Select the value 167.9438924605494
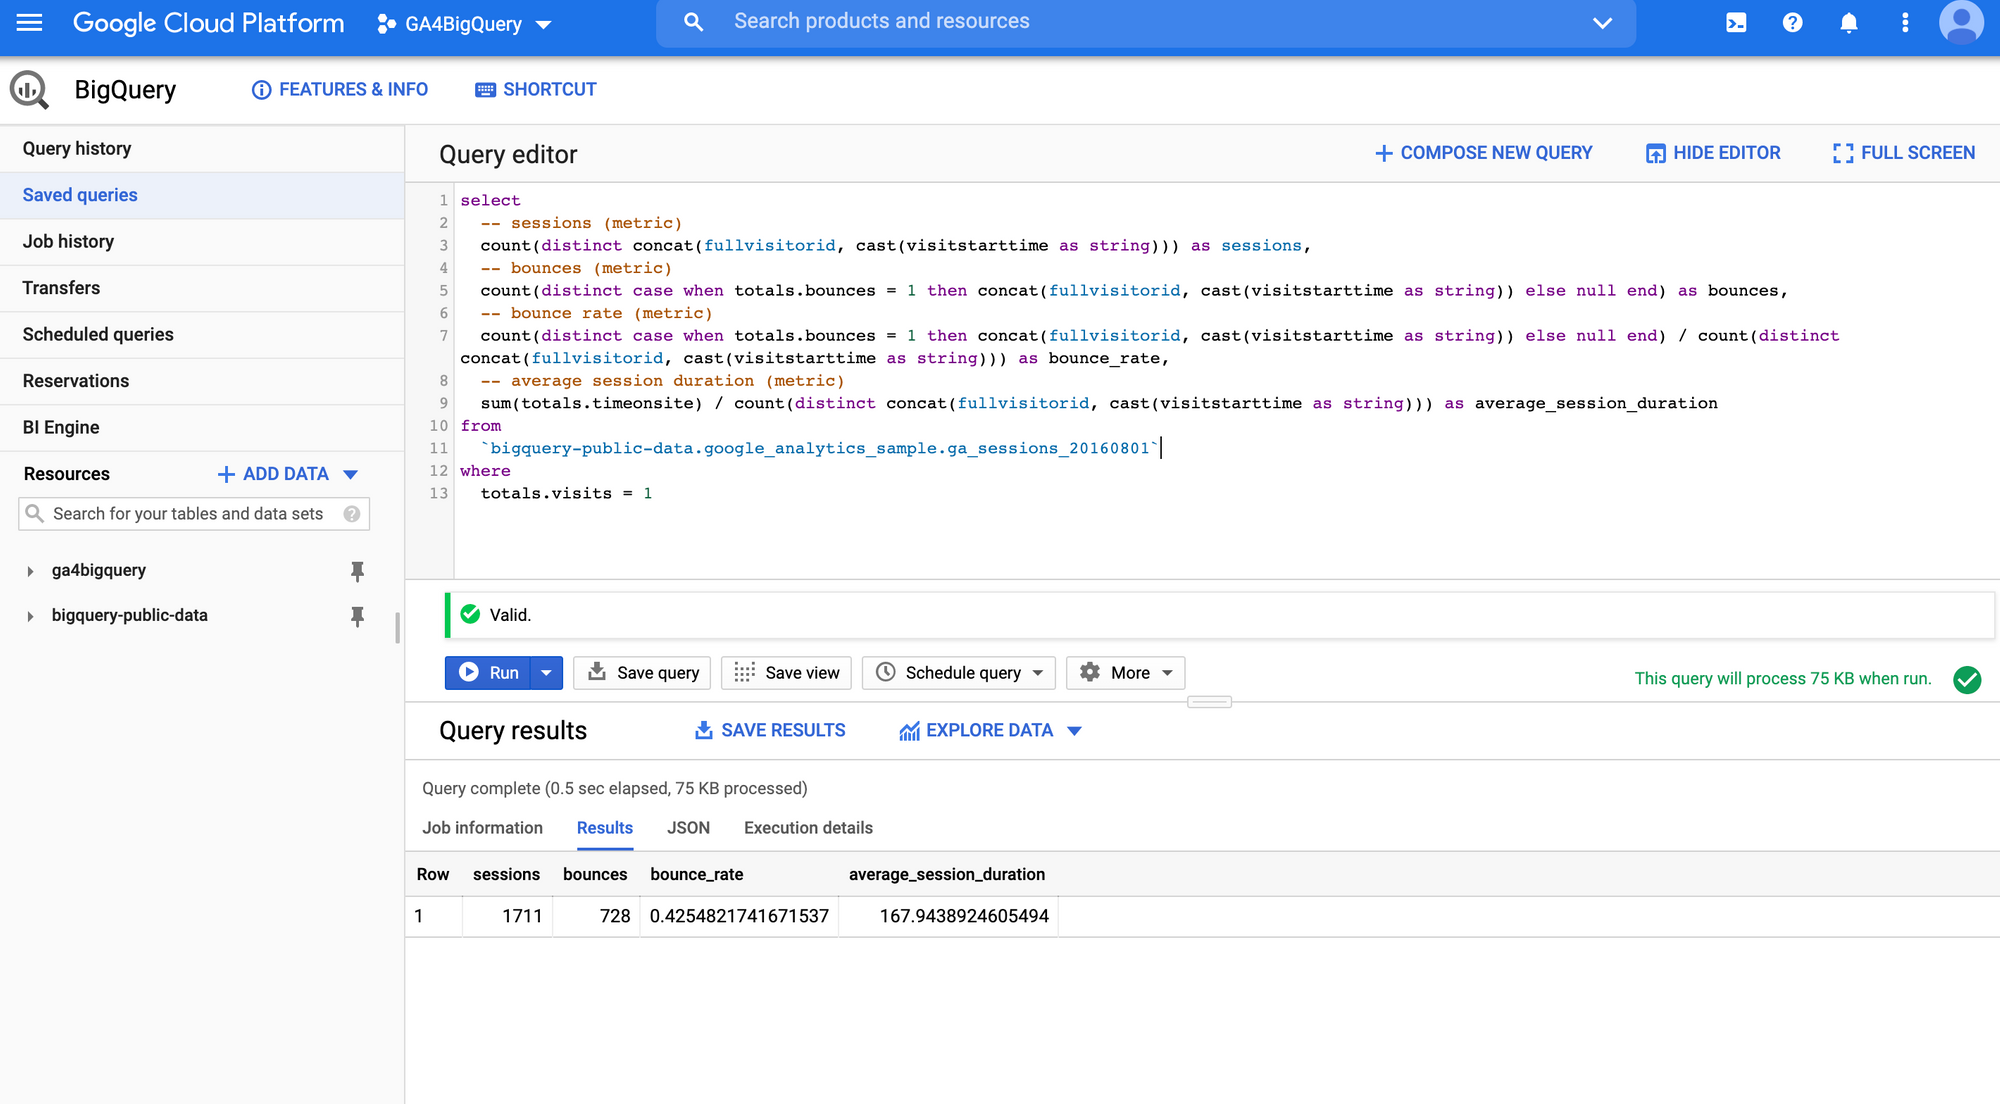 pyautogui.click(x=964, y=916)
